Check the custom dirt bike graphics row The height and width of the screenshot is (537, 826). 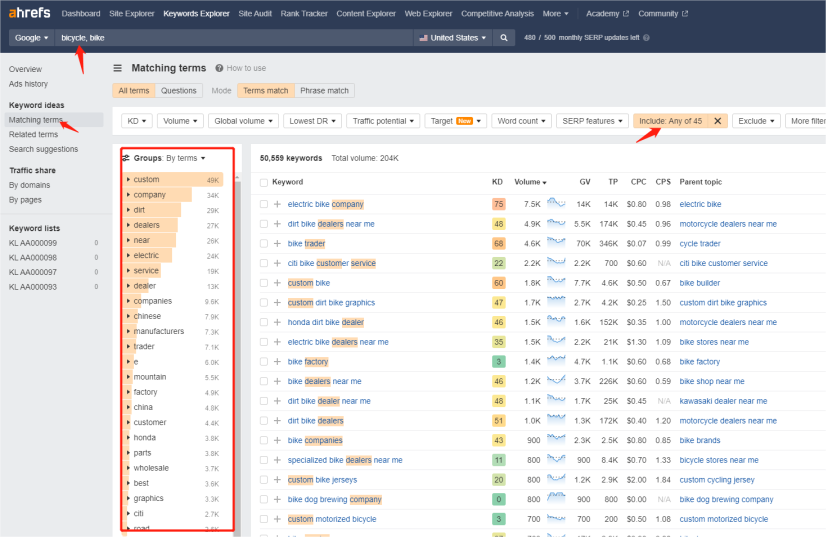click(264, 302)
